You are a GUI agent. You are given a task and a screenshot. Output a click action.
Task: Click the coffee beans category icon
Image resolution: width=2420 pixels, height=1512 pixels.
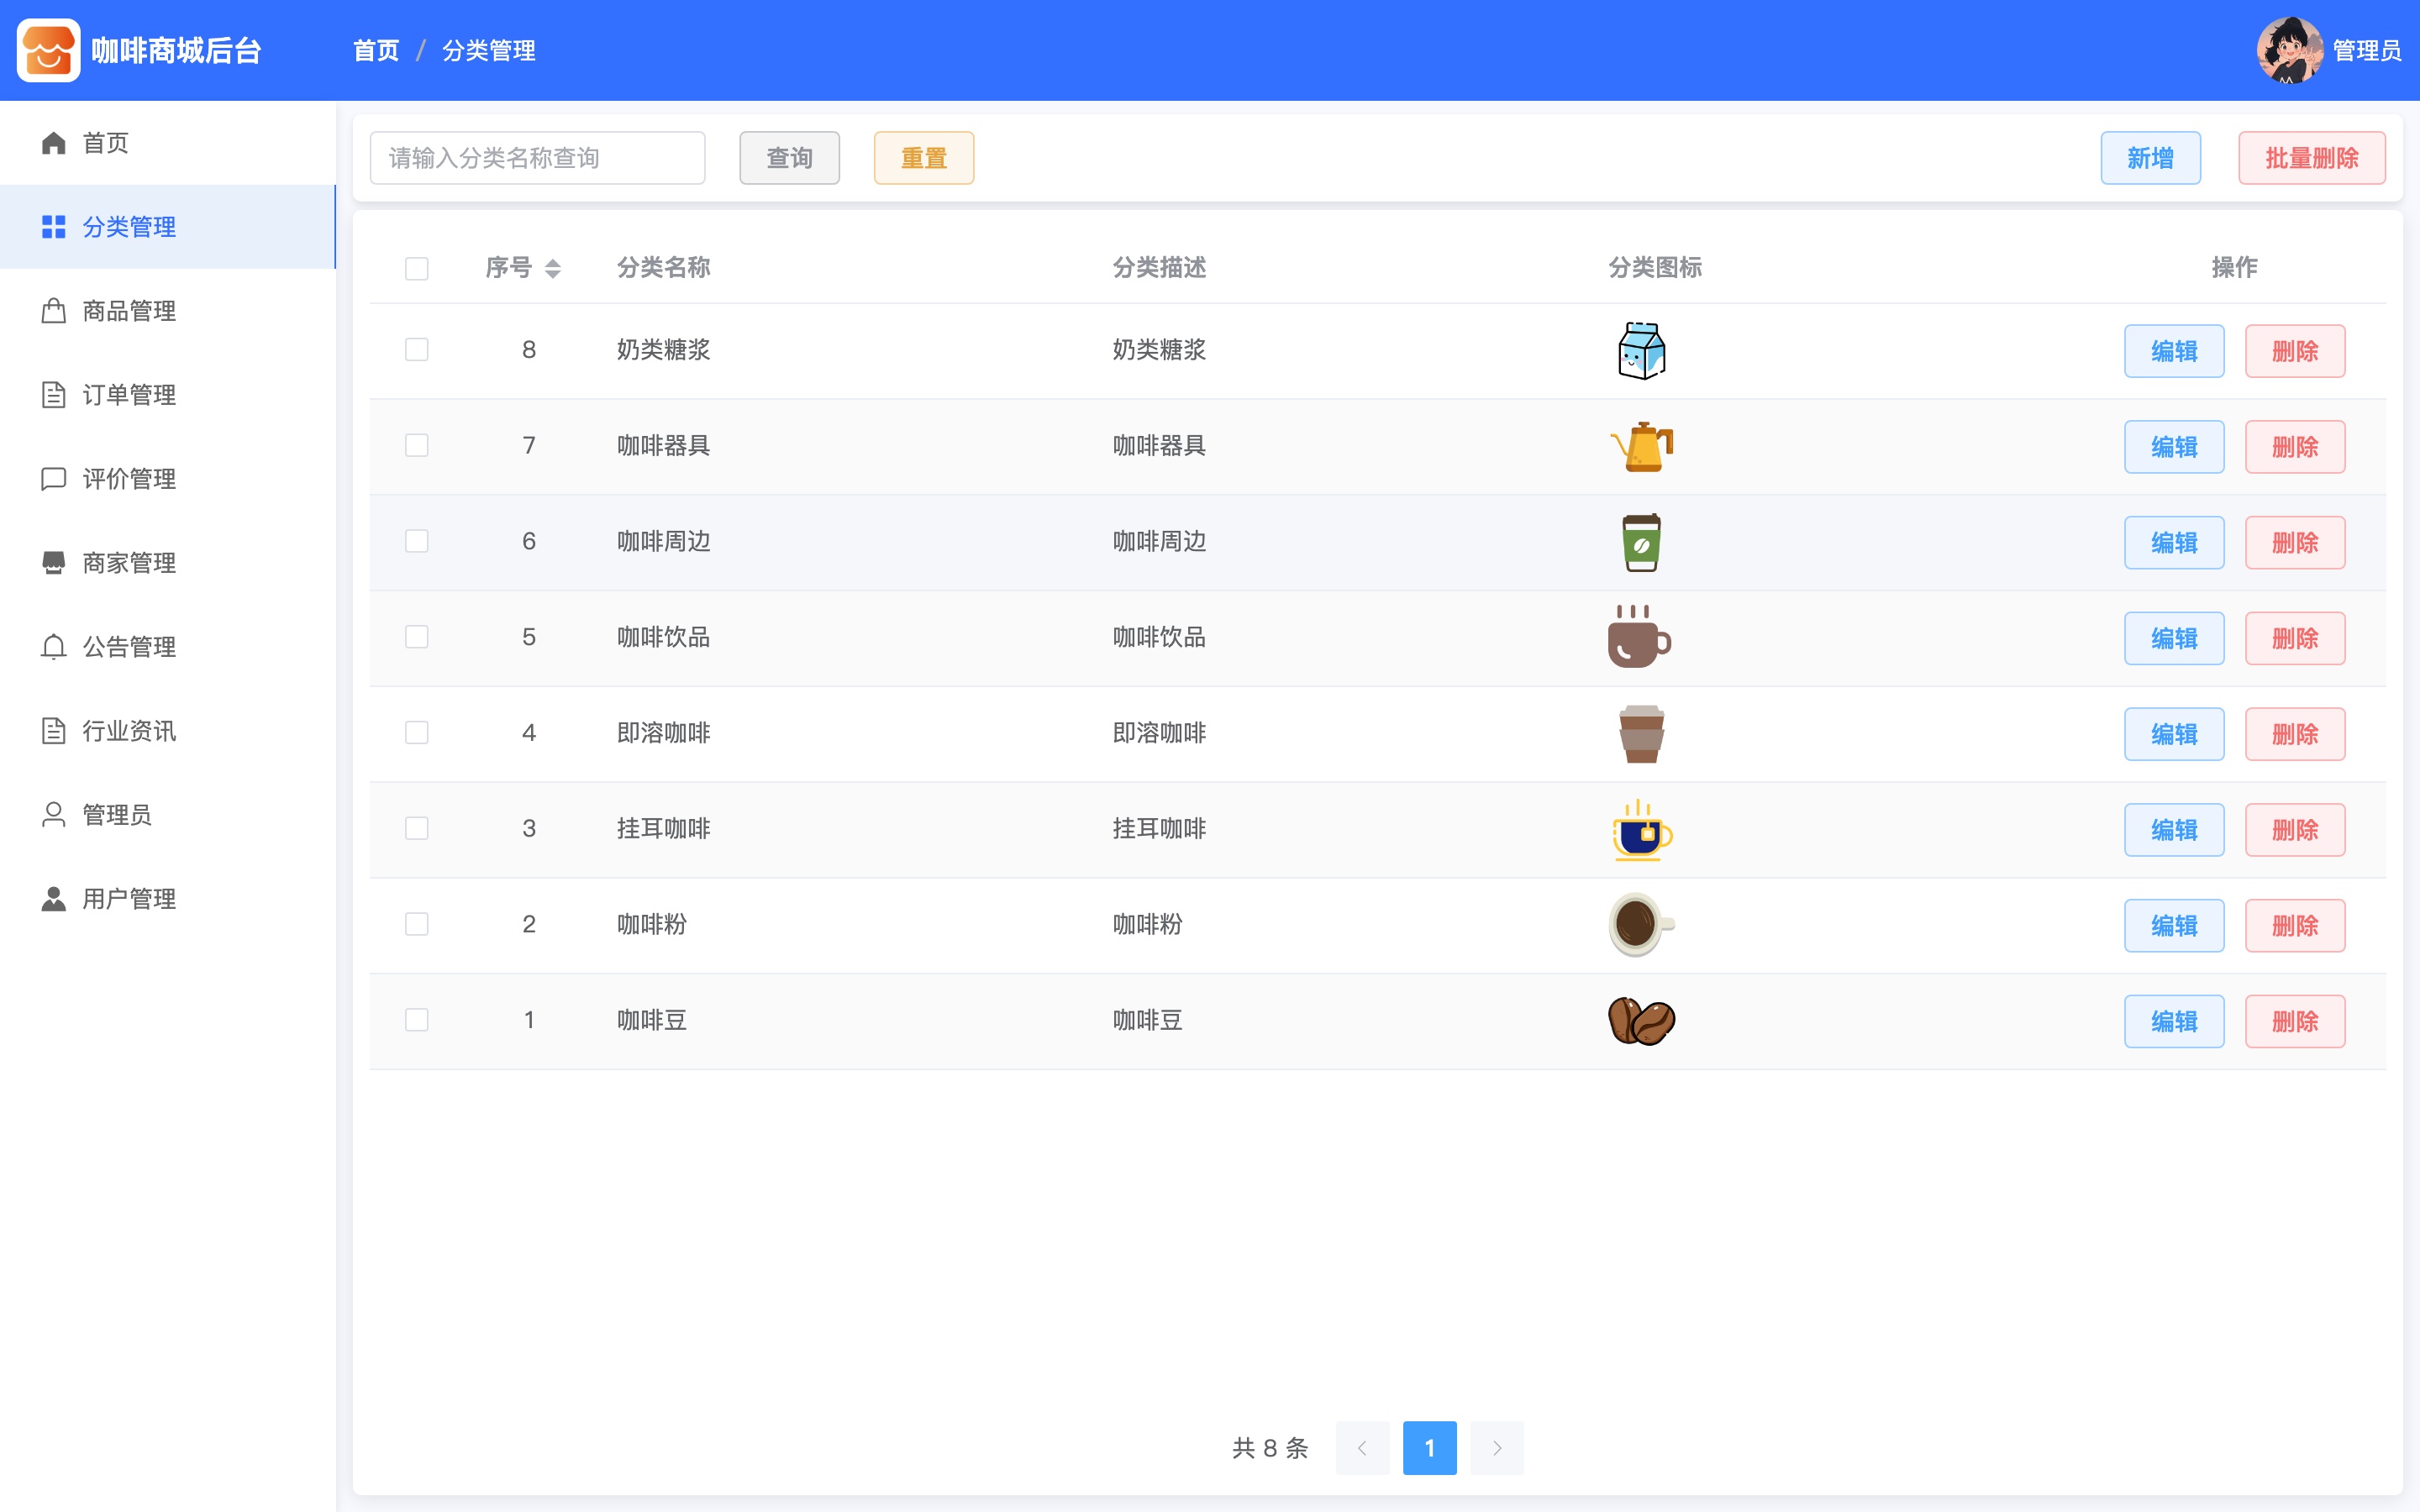1641,1021
